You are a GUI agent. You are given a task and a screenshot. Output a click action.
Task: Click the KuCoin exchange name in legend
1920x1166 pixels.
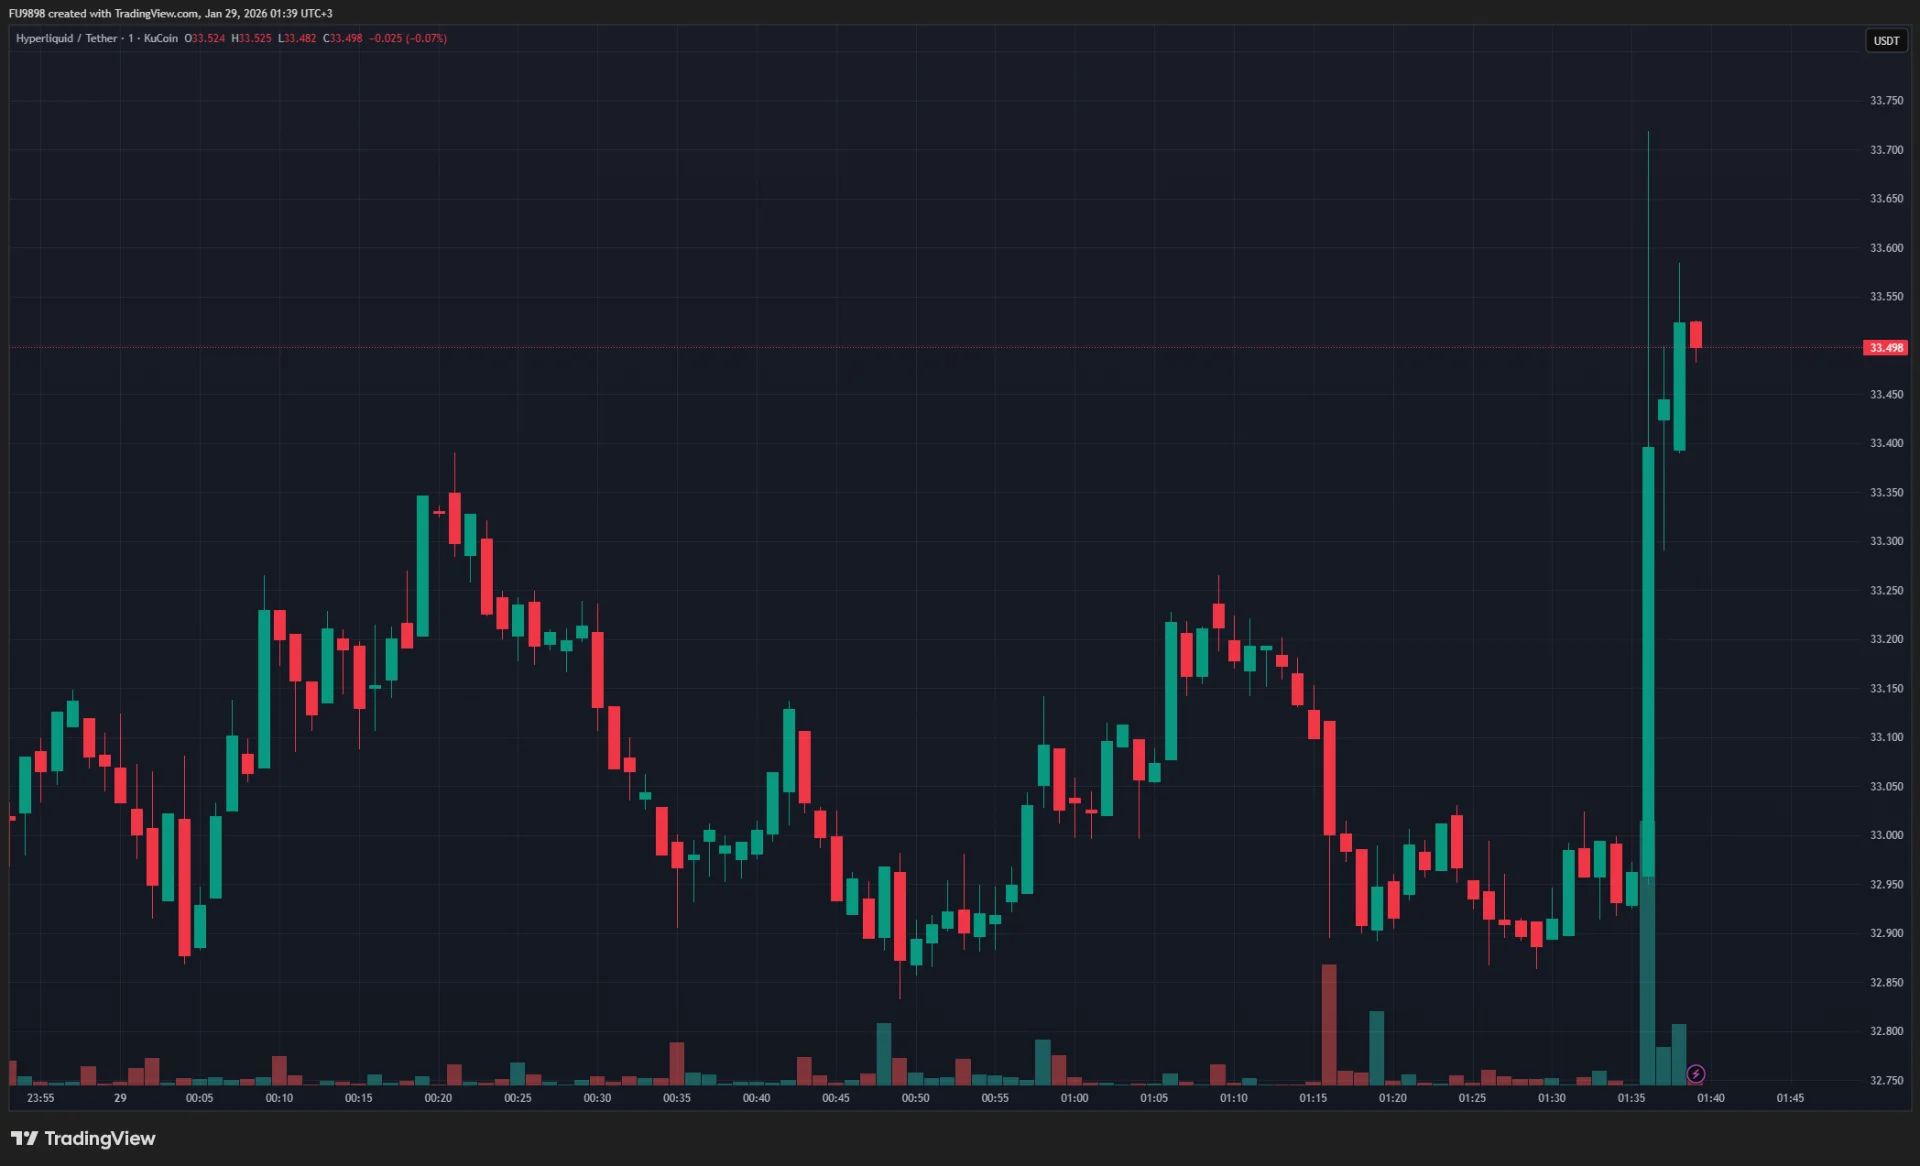point(160,38)
